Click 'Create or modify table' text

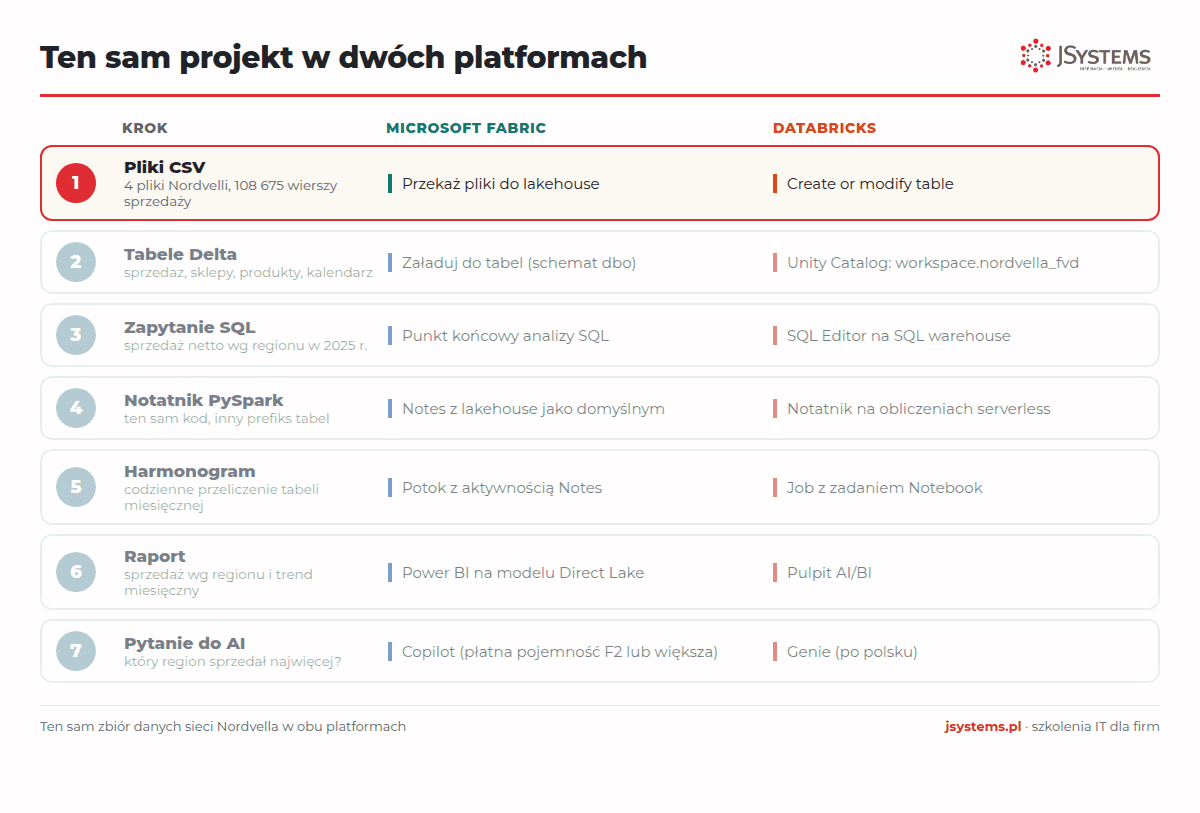pyautogui.click(x=870, y=184)
